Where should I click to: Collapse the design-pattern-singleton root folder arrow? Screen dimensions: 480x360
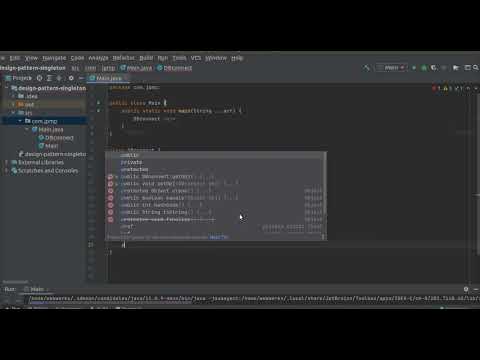pos(6,88)
